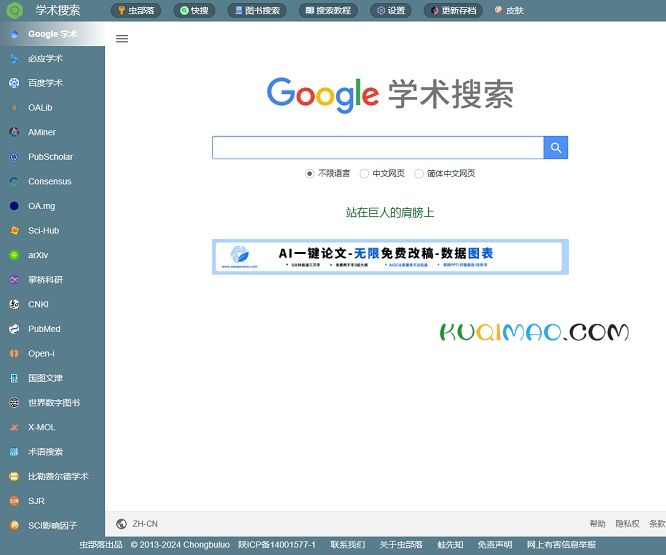Click the OA.mg dark blue circle icon
The height and width of the screenshot is (555, 666).
14,206
